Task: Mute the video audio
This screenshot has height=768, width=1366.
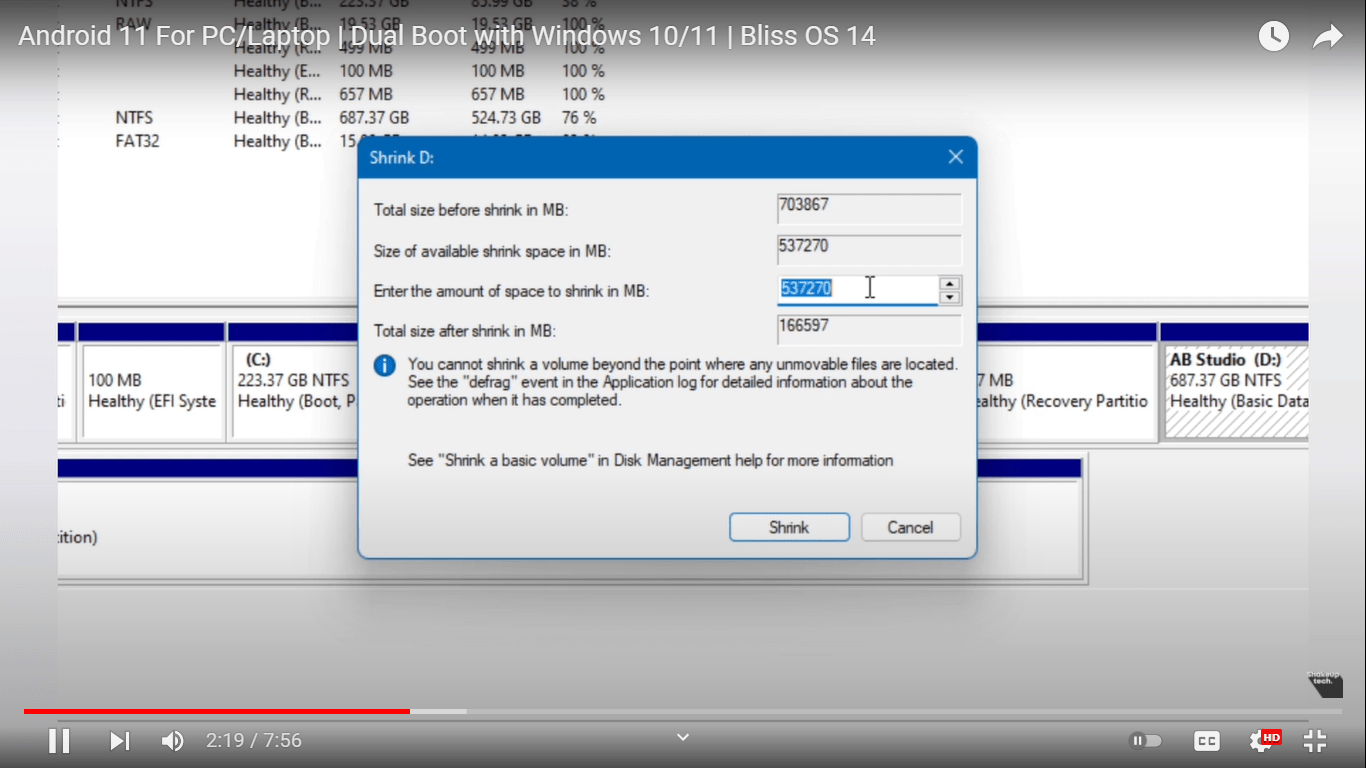Action: (172, 740)
